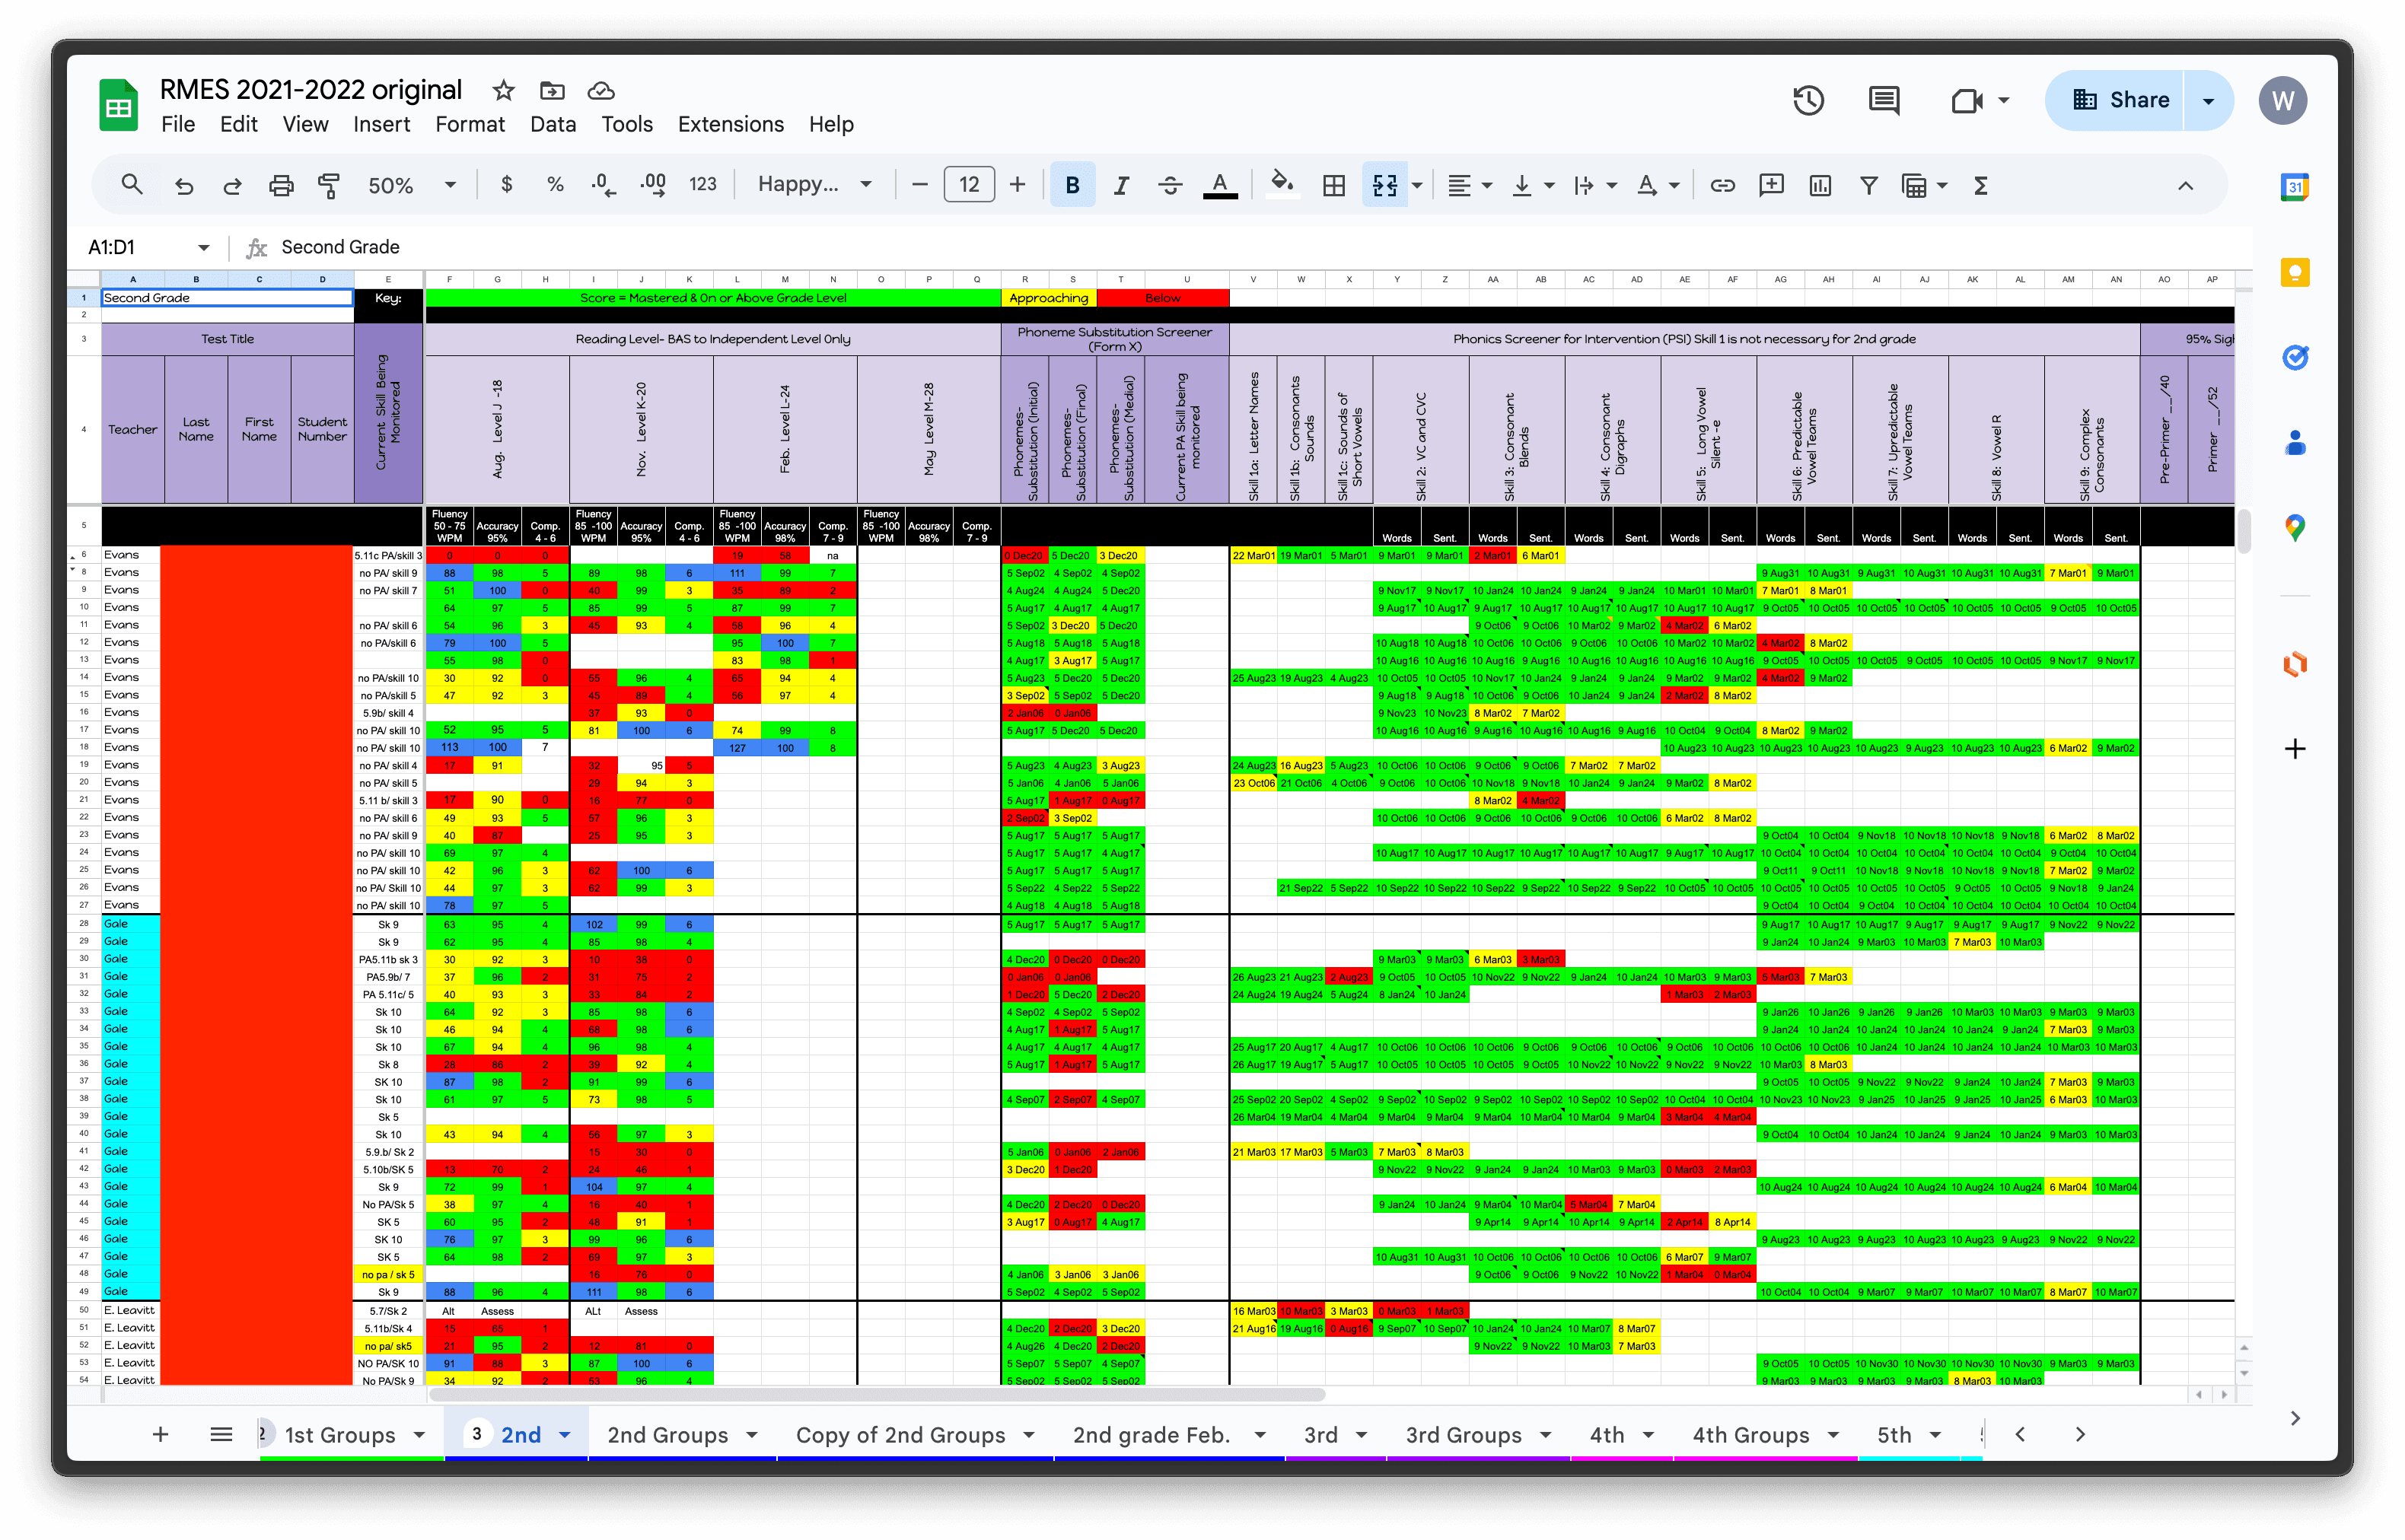Open the fill color paint bucket
This screenshot has width=2405, height=1540.
pos(1281,185)
